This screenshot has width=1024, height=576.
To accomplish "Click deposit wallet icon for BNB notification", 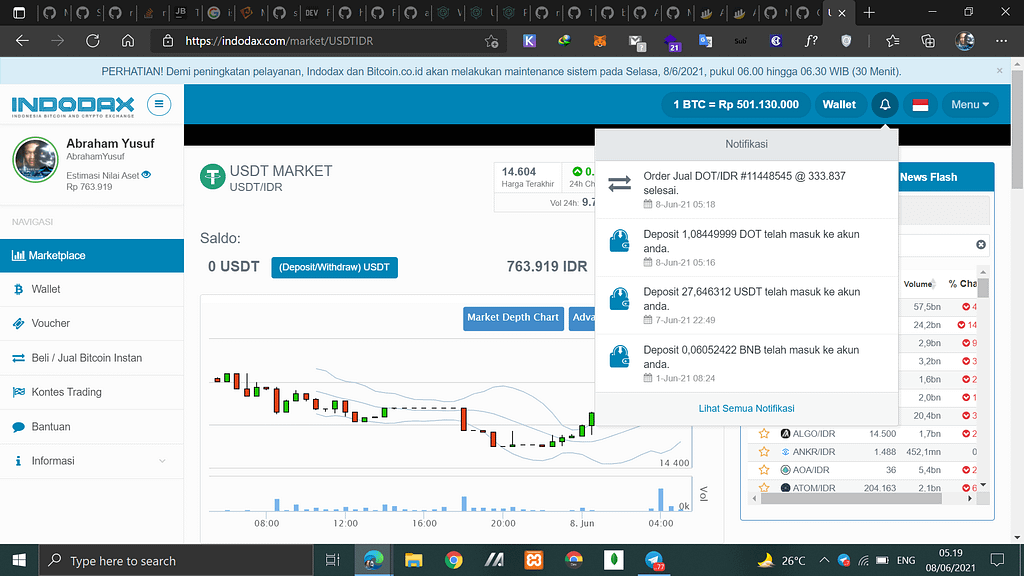I will pos(619,357).
